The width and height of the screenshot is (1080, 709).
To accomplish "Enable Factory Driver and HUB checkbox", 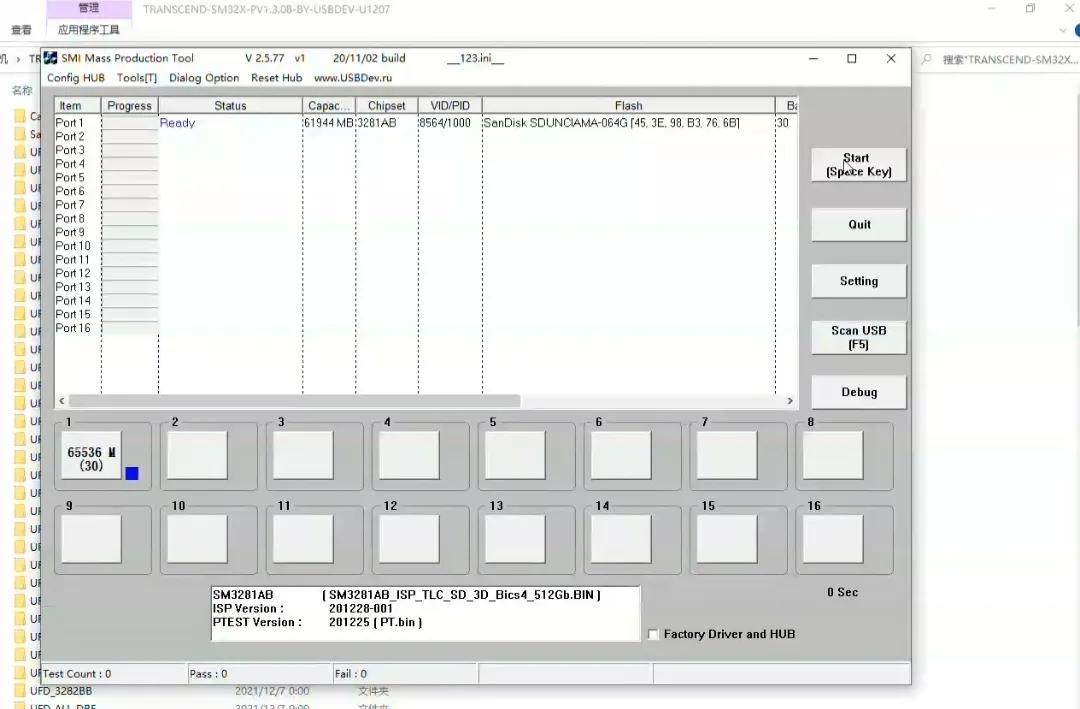I will coord(653,634).
